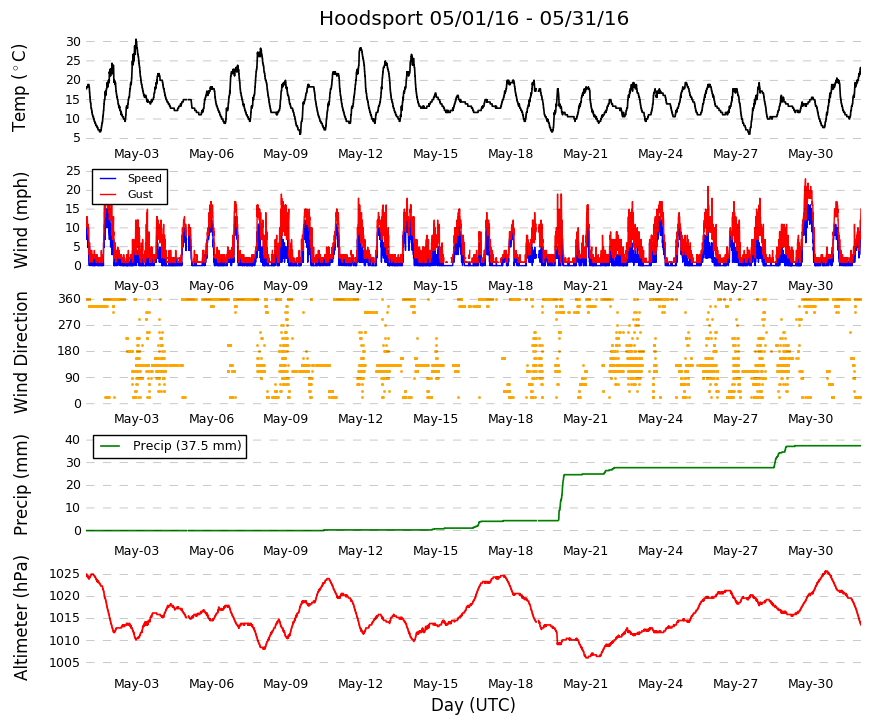Click the green Precip legend line

[111, 446]
